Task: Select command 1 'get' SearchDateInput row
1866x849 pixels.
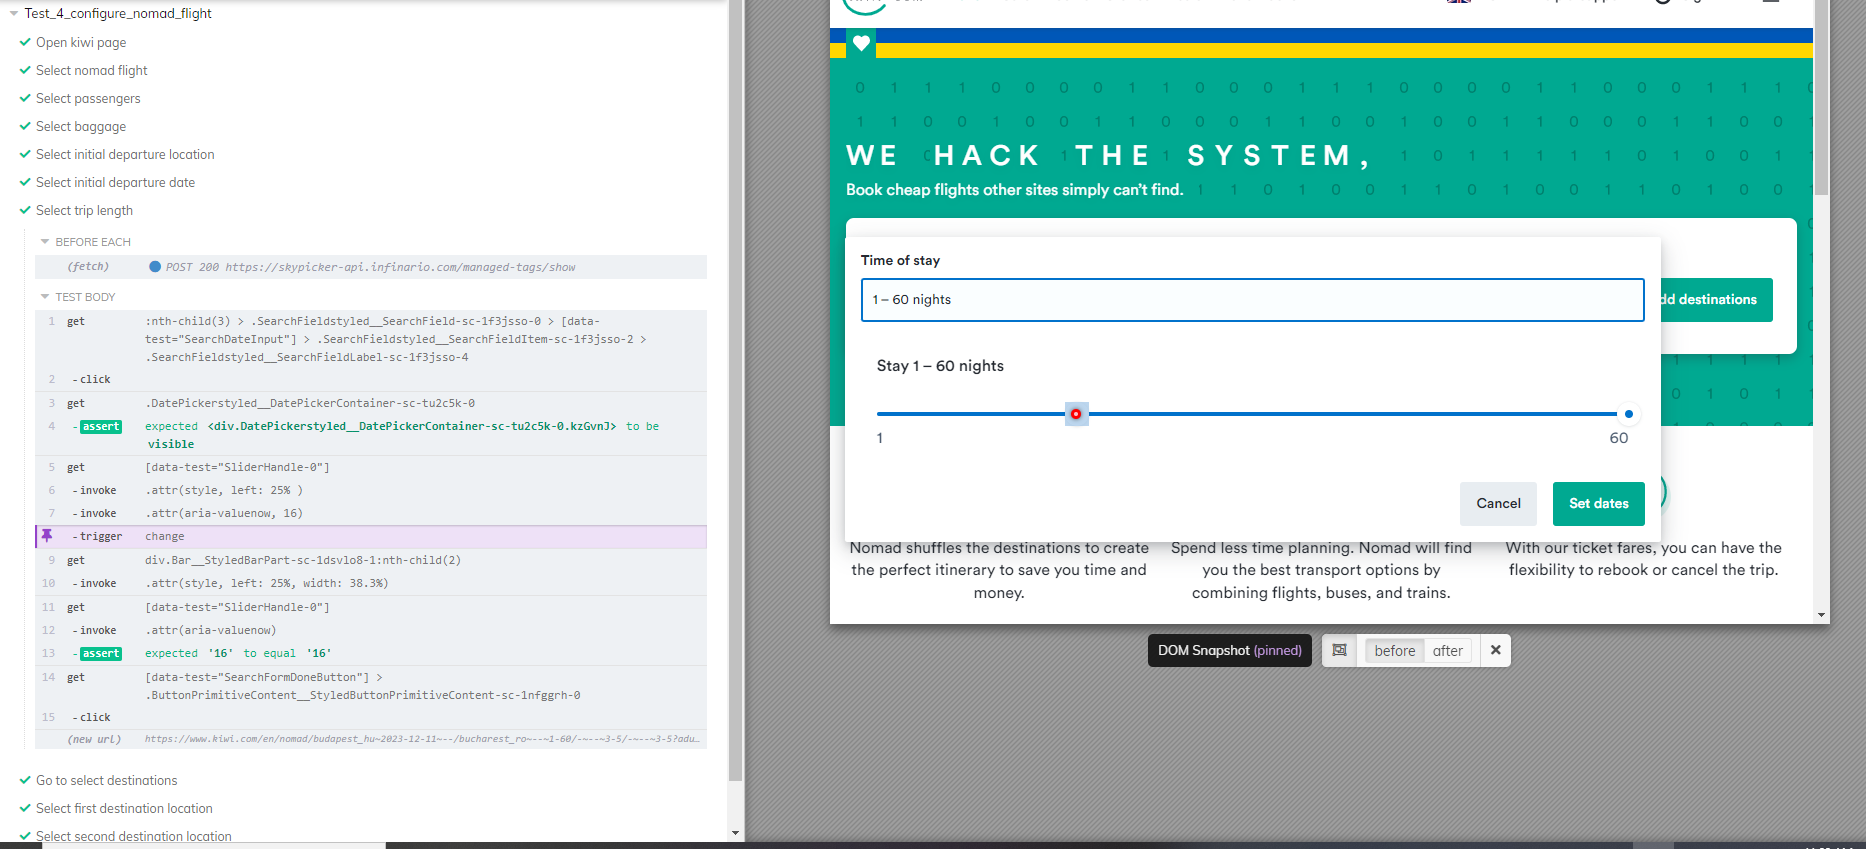Action: 371,339
